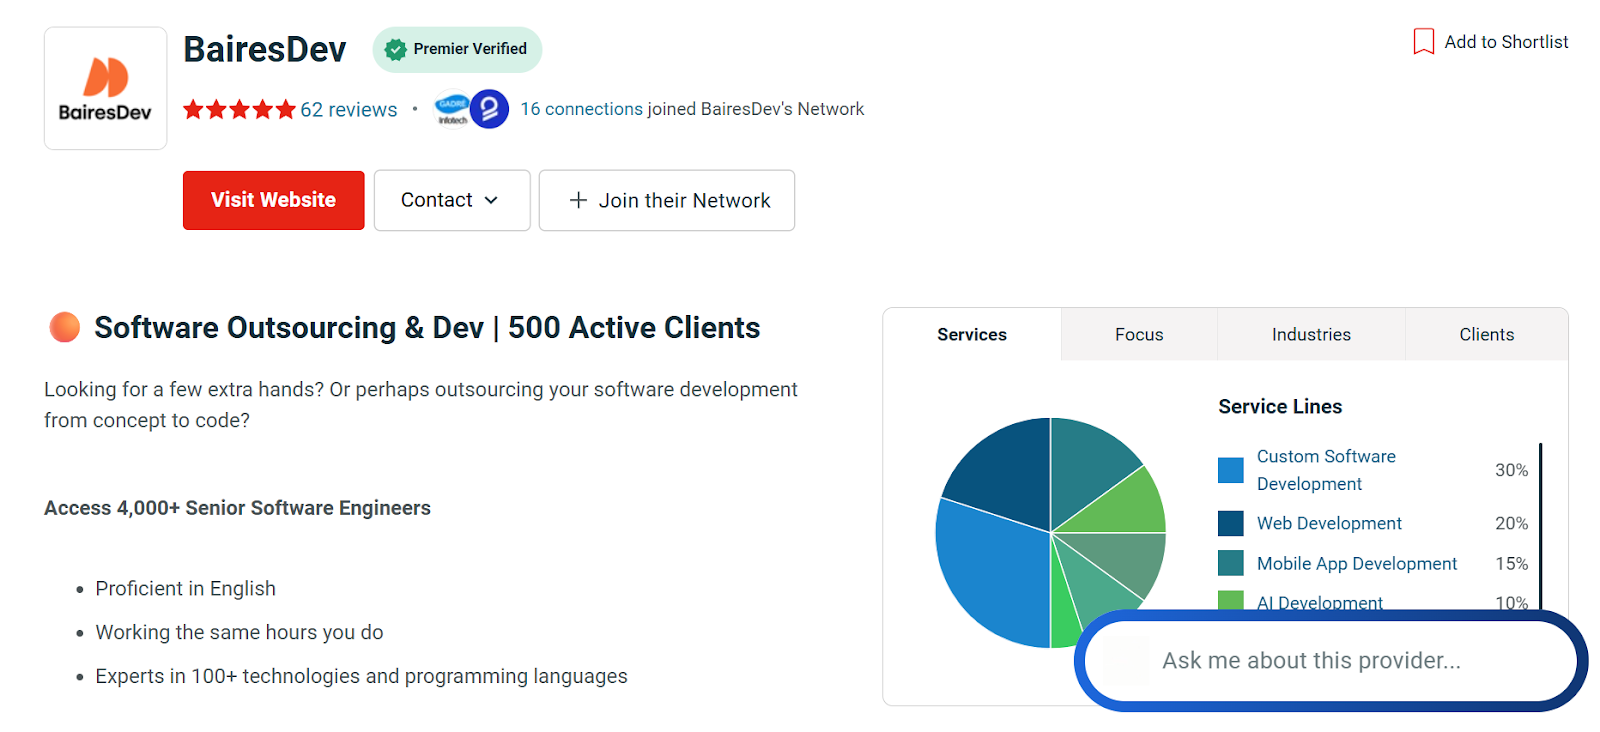Click the Premier Verified checkmark icon

tap(396, 49)
